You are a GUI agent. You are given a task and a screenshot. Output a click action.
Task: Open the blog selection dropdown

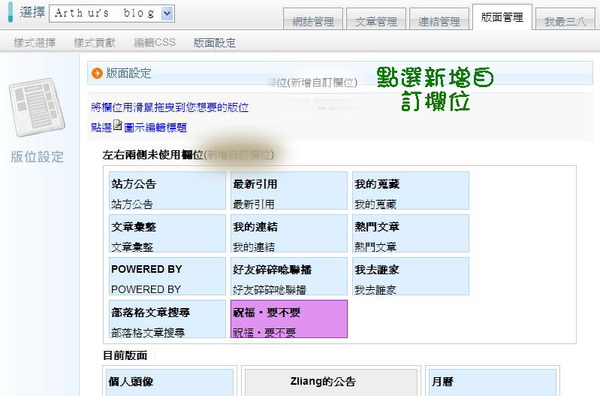pos(112,13)
